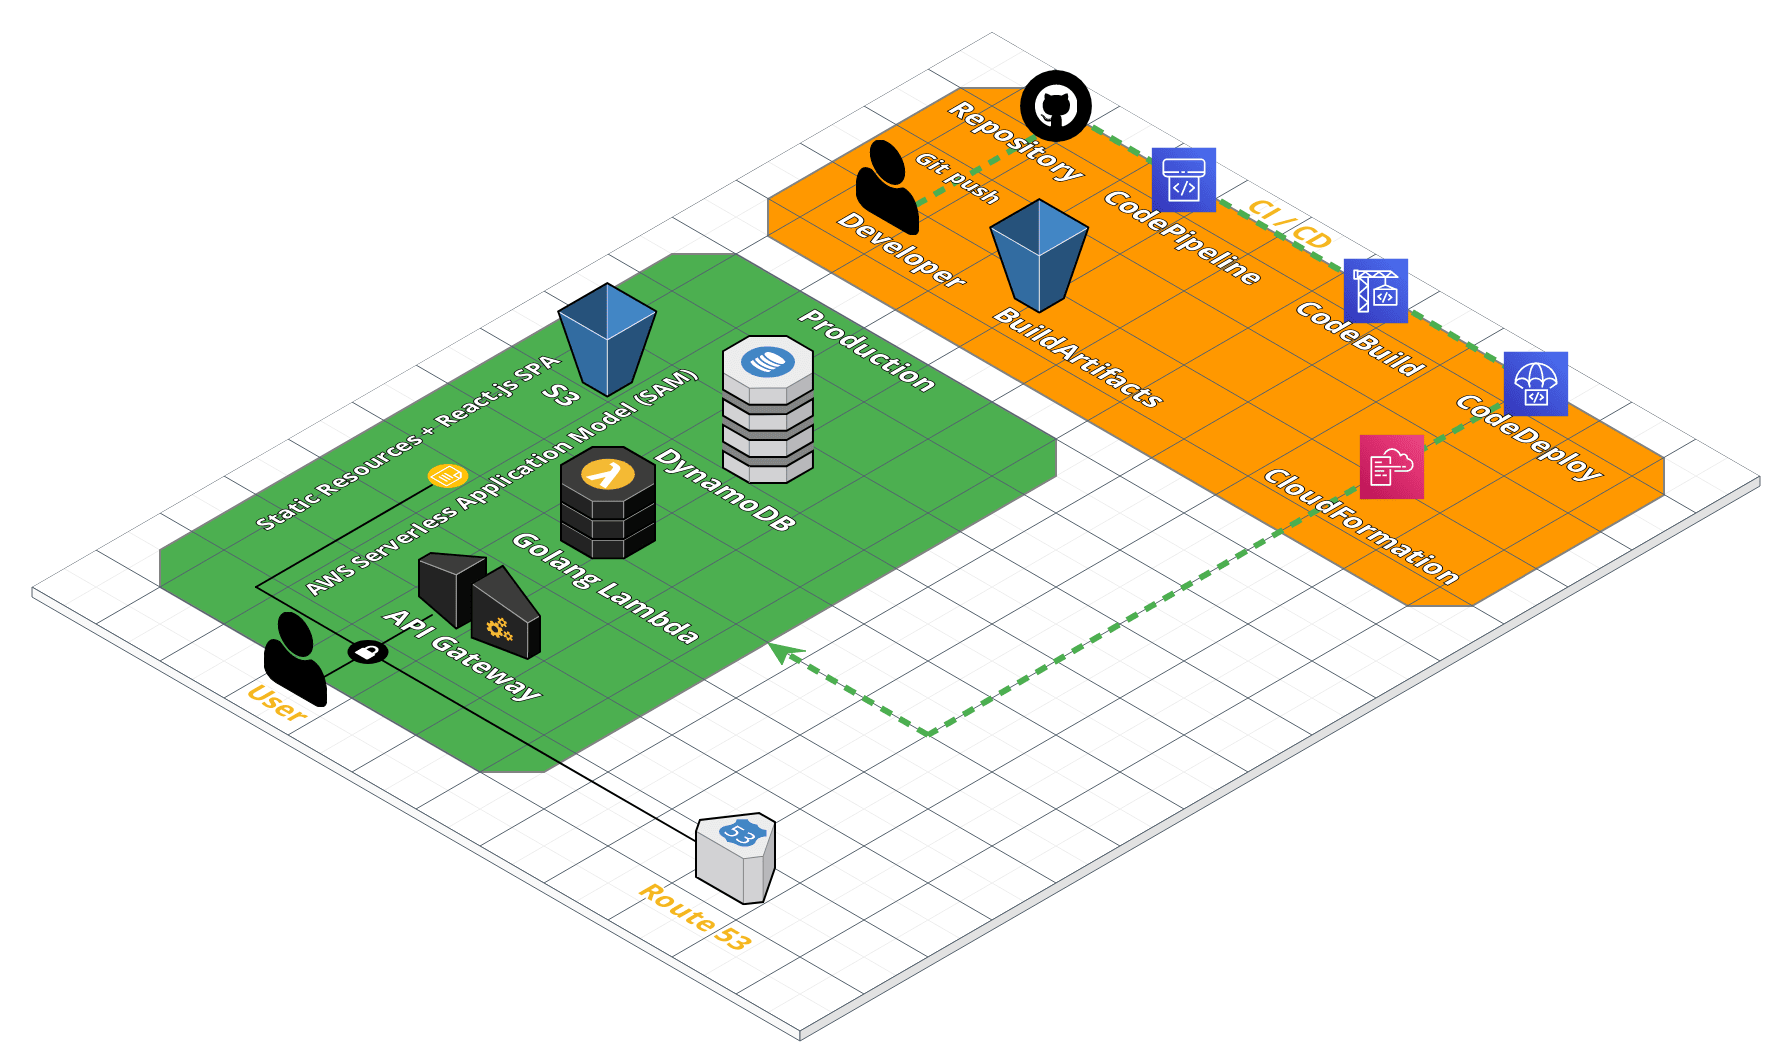This screenshot has height=1063, width=1792.
Task: Click the small yellow CloudFront circle icon
Action: tap(447, 476)
